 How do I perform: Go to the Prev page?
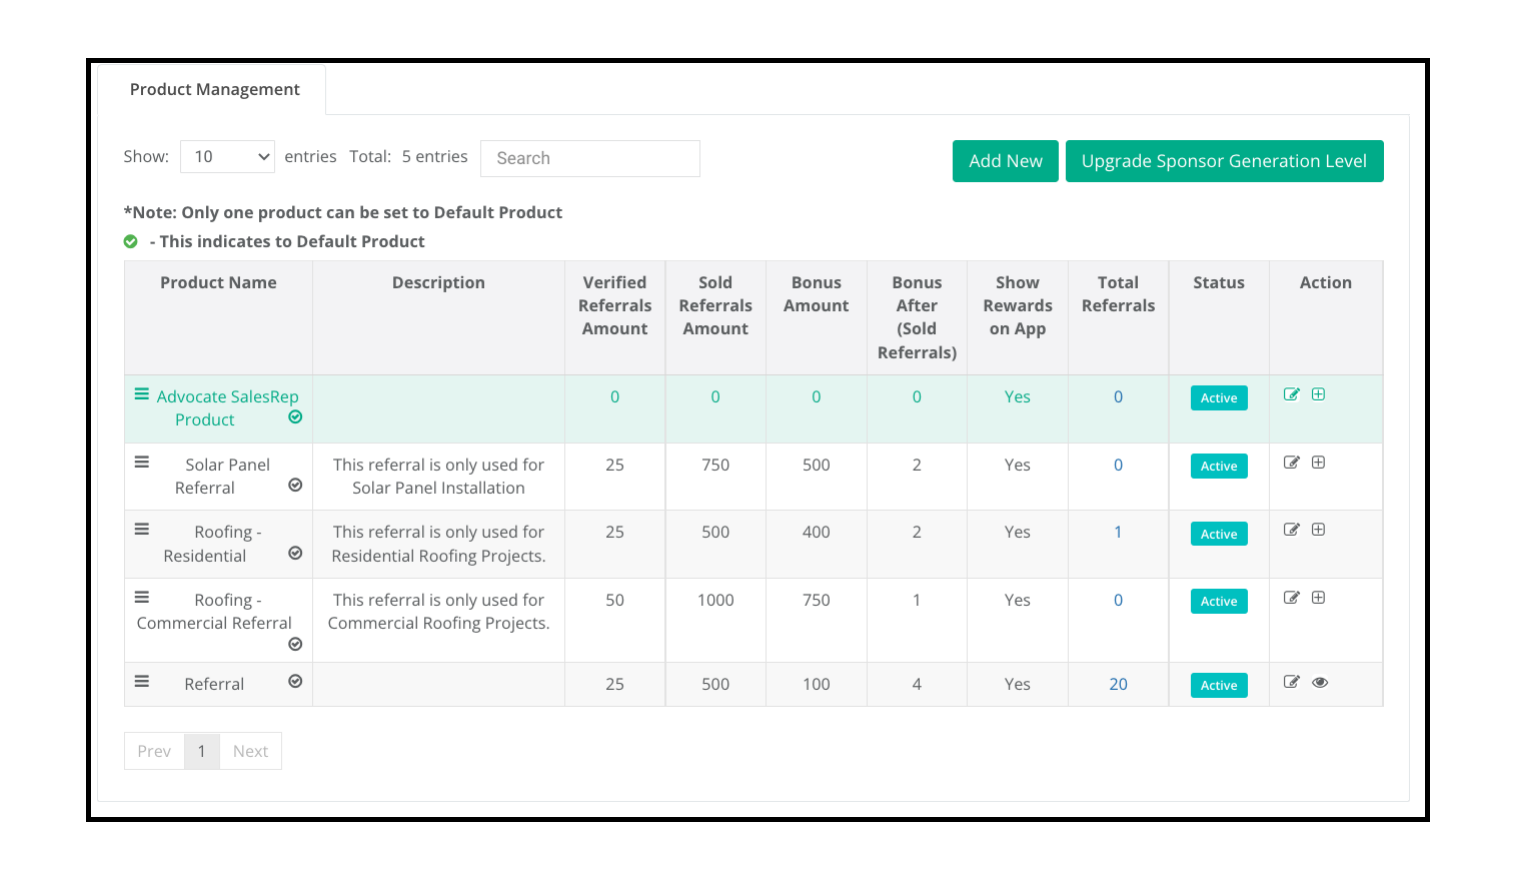pos(154,751)
